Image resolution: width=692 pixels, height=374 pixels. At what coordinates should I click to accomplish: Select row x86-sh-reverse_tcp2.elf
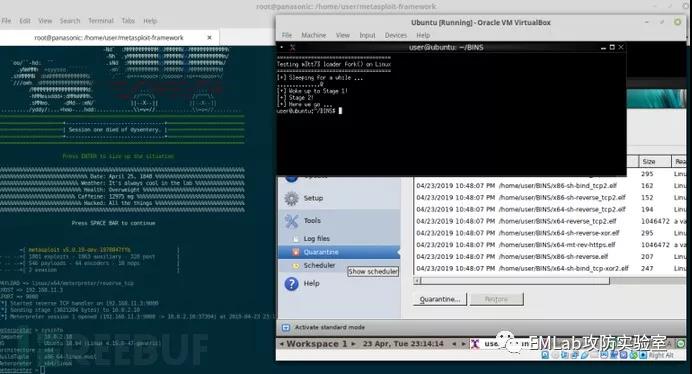click(550, 198)
